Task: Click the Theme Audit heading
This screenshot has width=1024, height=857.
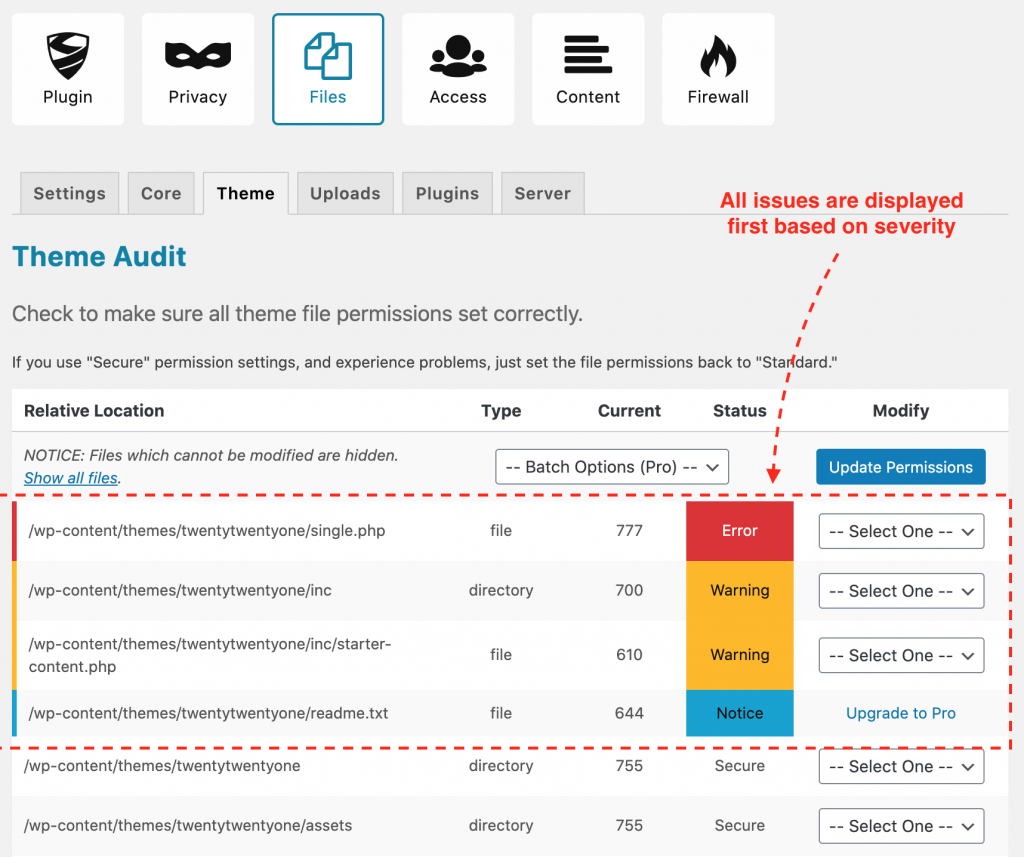Action: 99,257
